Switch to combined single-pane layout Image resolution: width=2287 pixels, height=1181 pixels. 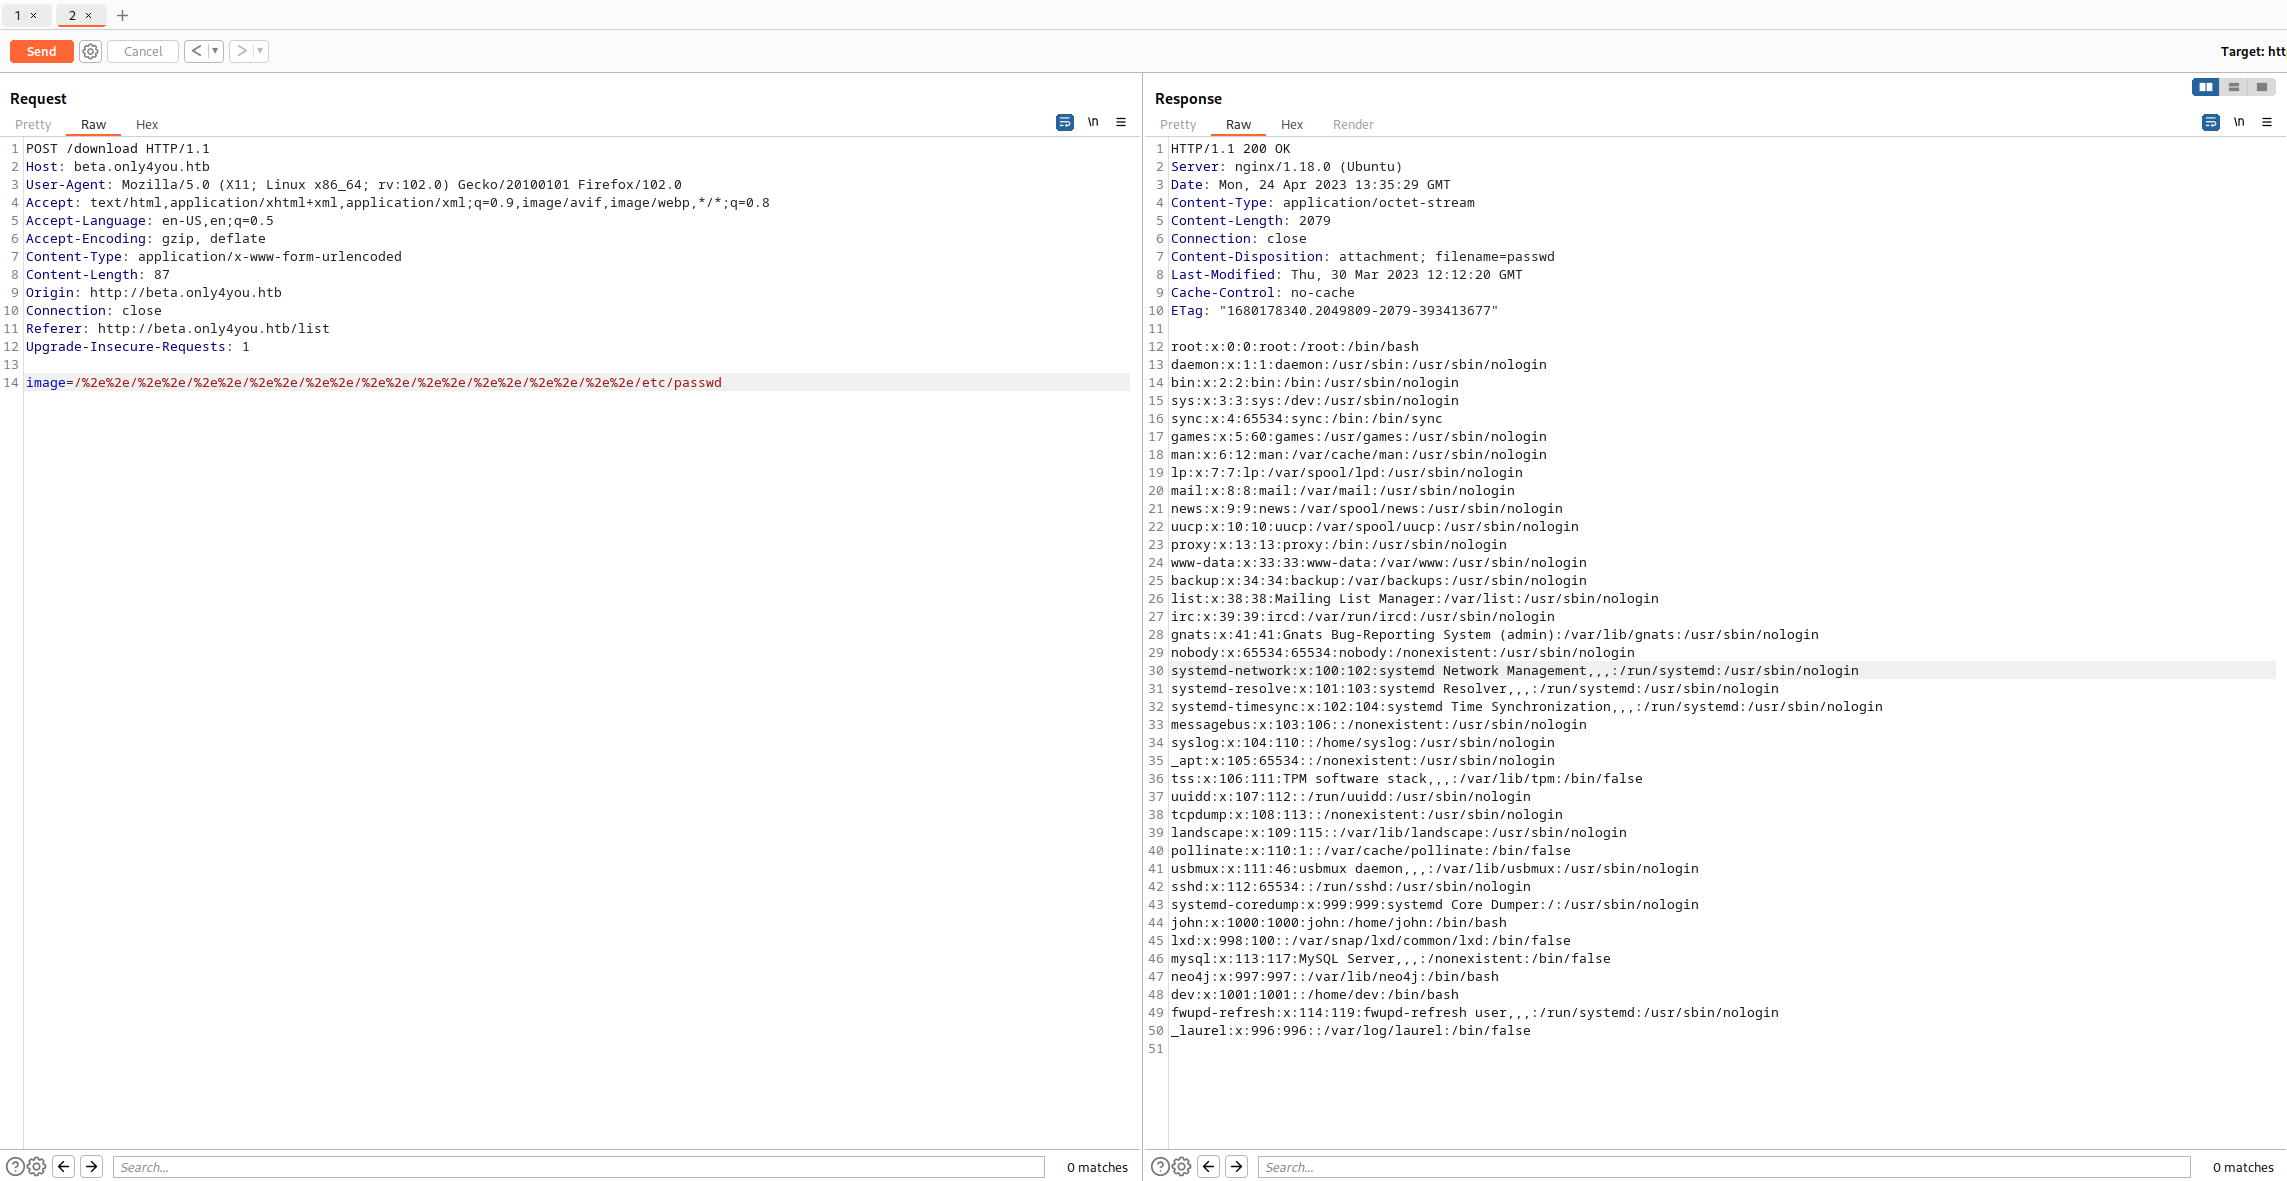click(2261, 87)
